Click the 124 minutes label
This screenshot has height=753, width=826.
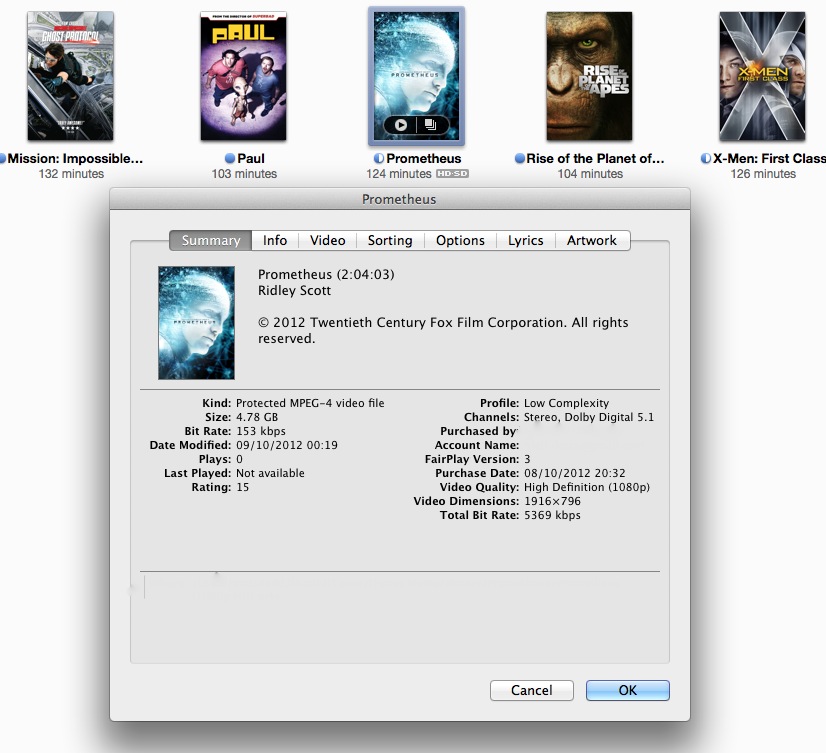tap(399, 173)
